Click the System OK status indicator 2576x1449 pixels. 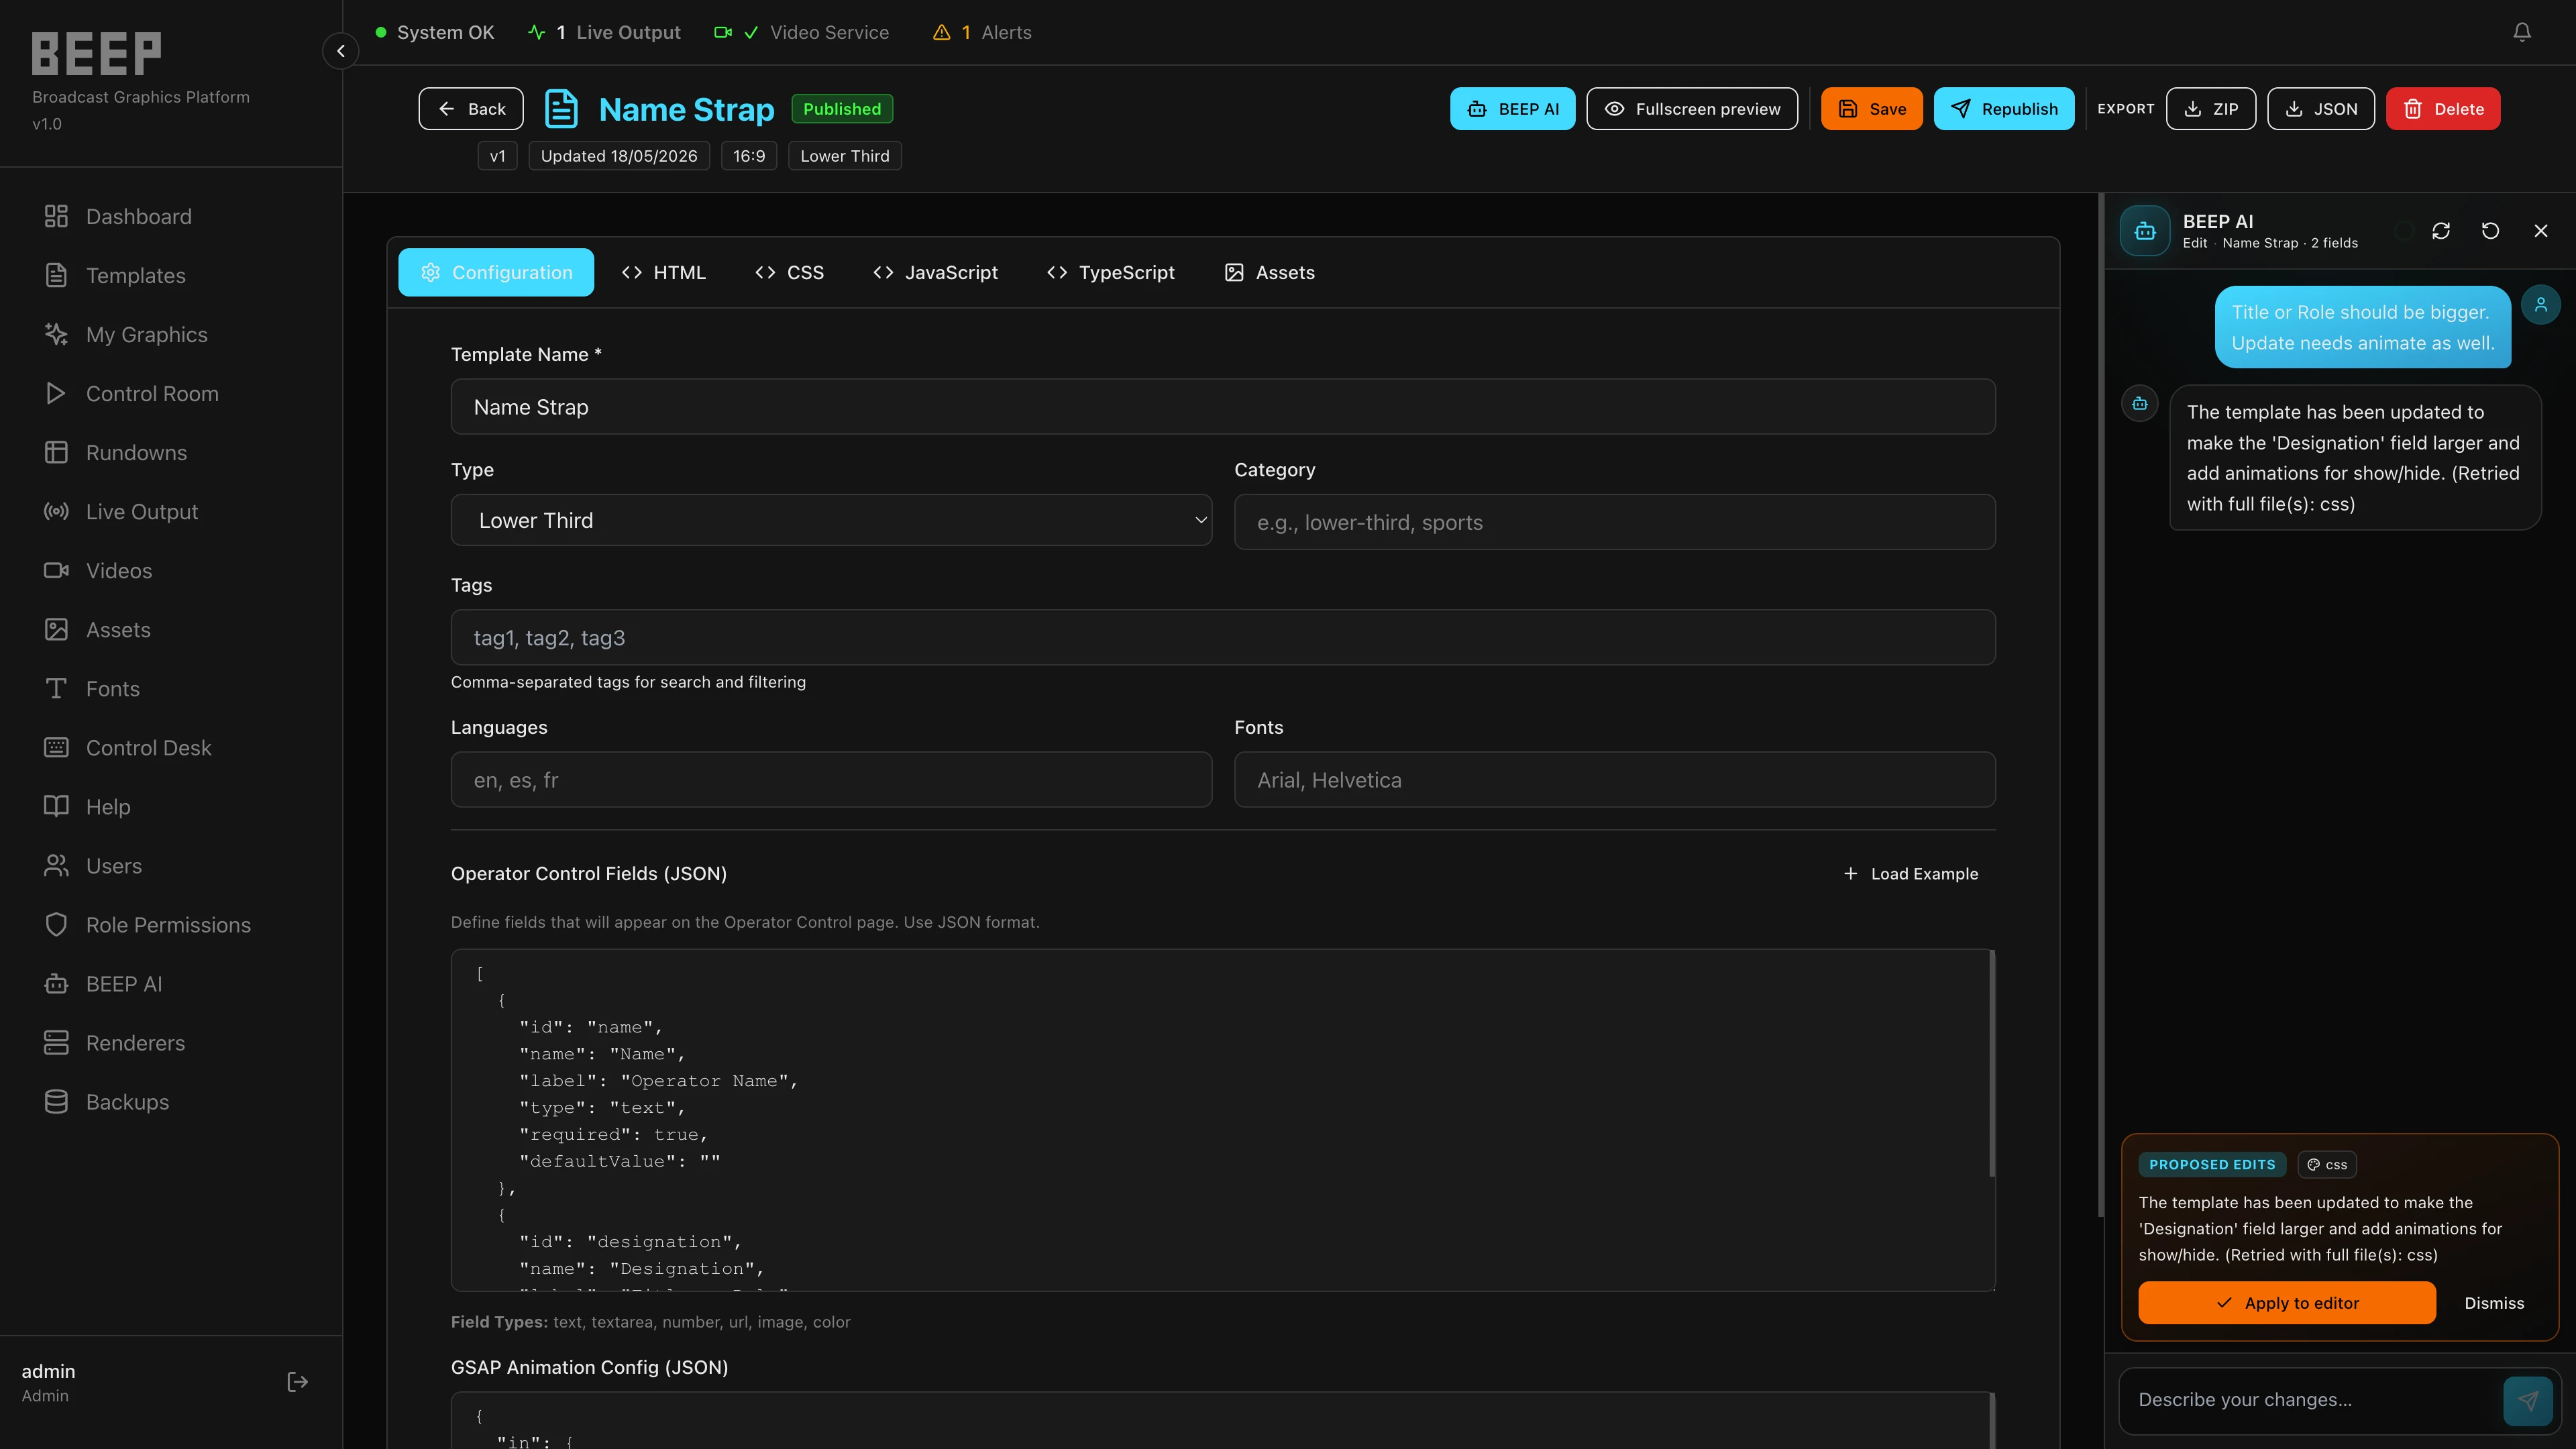pos(435,32)
